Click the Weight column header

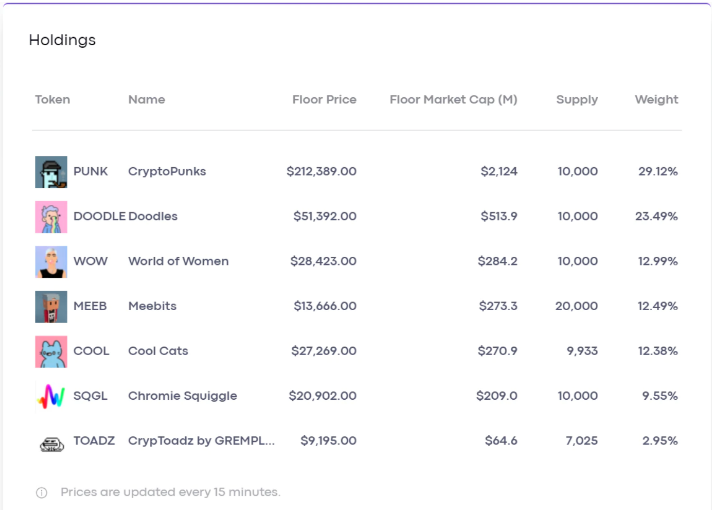(x=656, y=100)
